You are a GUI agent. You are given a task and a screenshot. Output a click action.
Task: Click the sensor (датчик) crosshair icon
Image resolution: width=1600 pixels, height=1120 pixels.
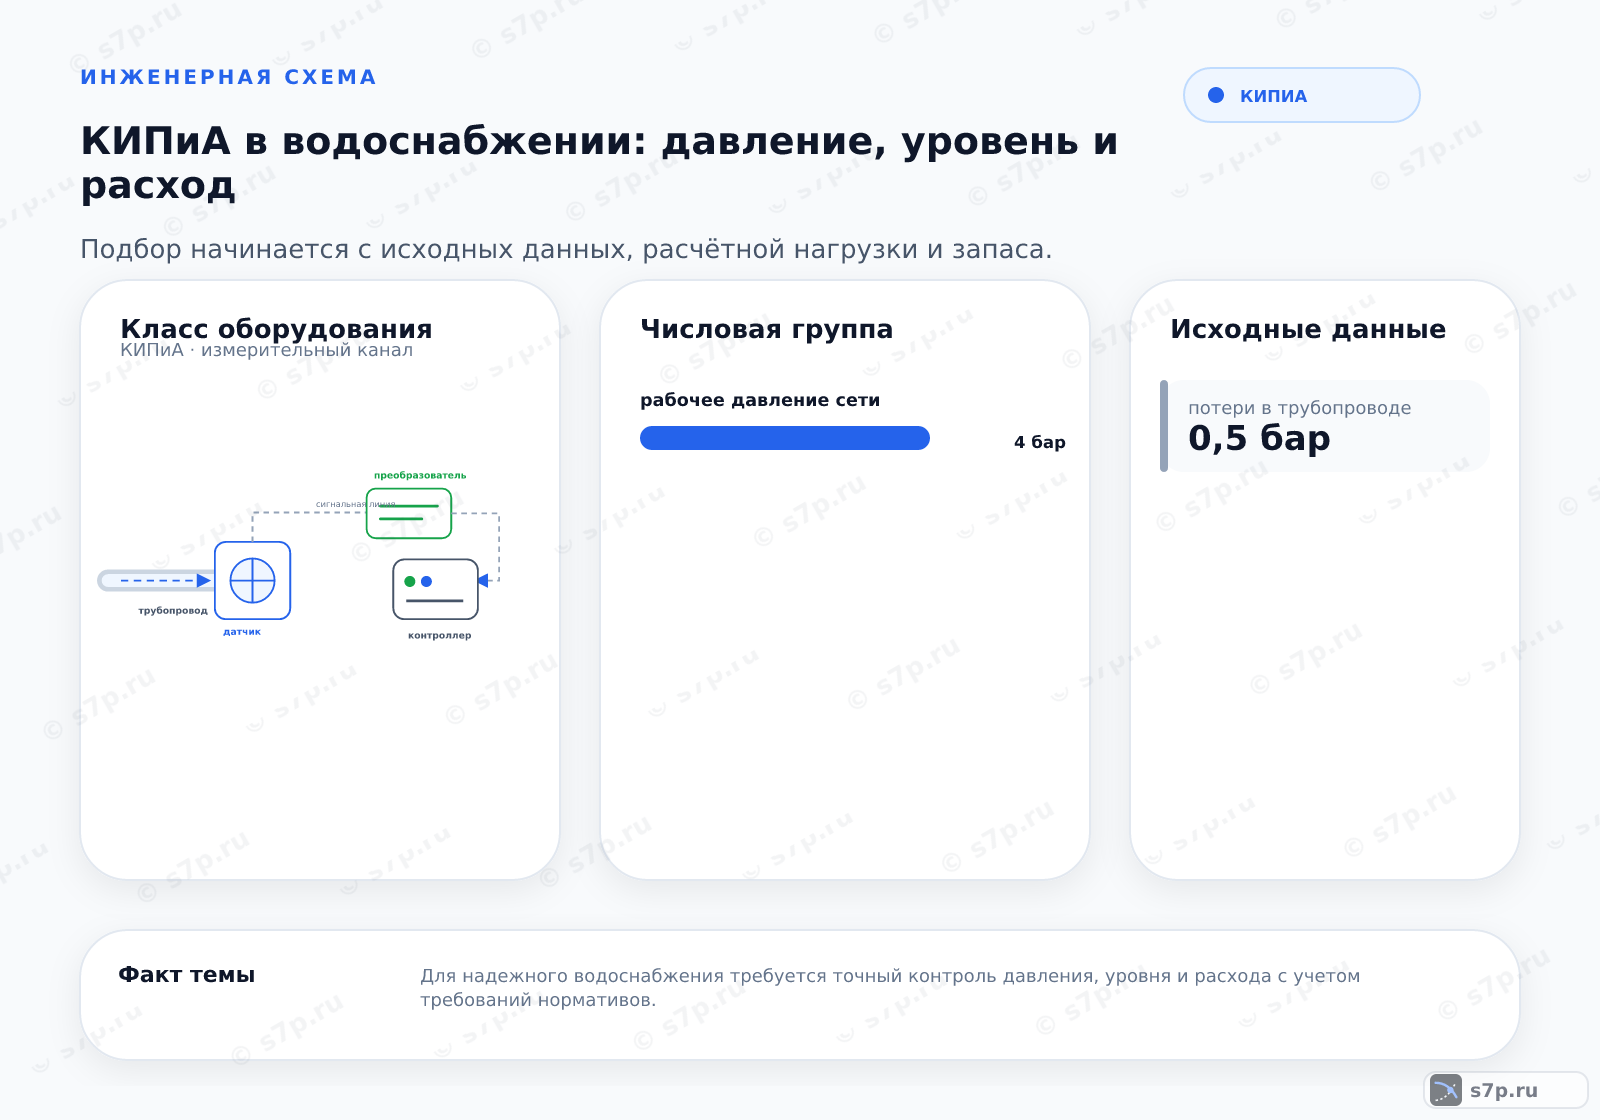coord(253,581)
